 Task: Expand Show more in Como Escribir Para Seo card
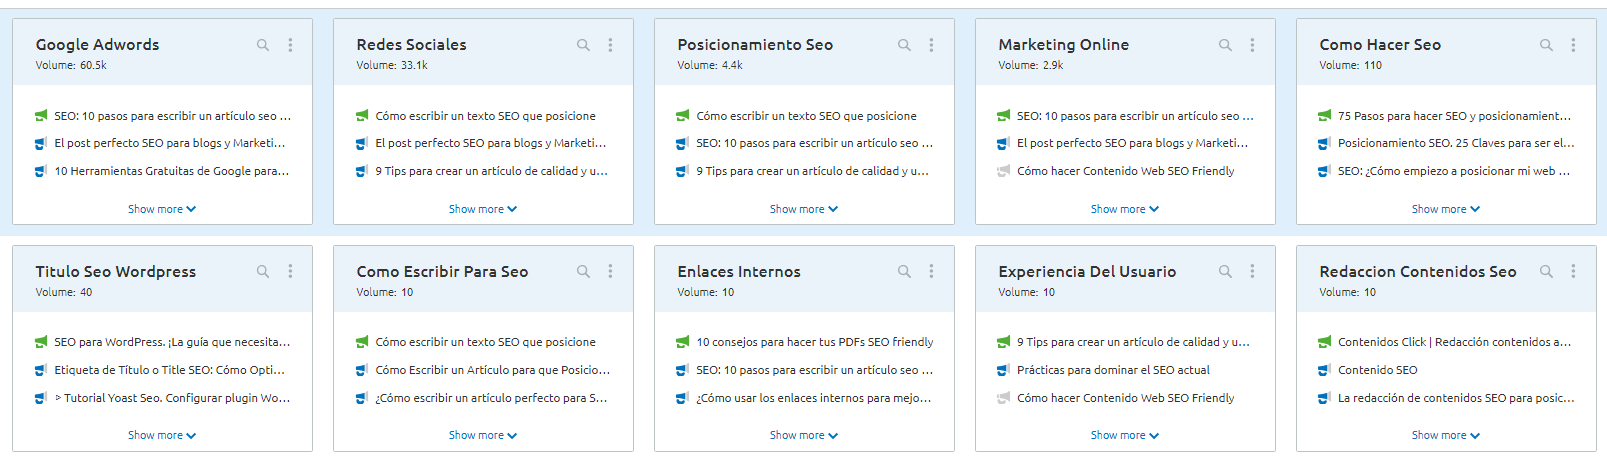tap(483, 436)
